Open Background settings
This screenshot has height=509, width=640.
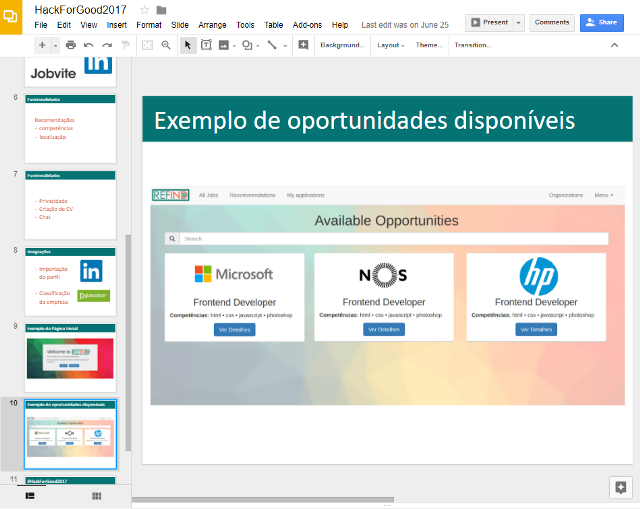(342, 45)
